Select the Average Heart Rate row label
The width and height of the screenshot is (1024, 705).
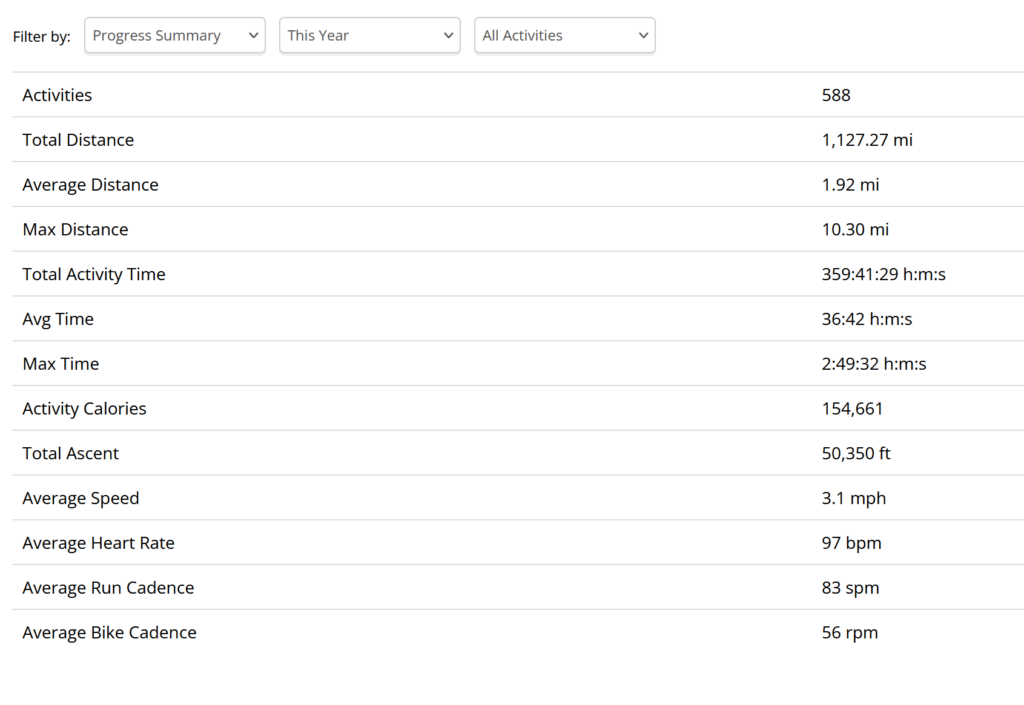pyautogui.click(x=98, y=543)
